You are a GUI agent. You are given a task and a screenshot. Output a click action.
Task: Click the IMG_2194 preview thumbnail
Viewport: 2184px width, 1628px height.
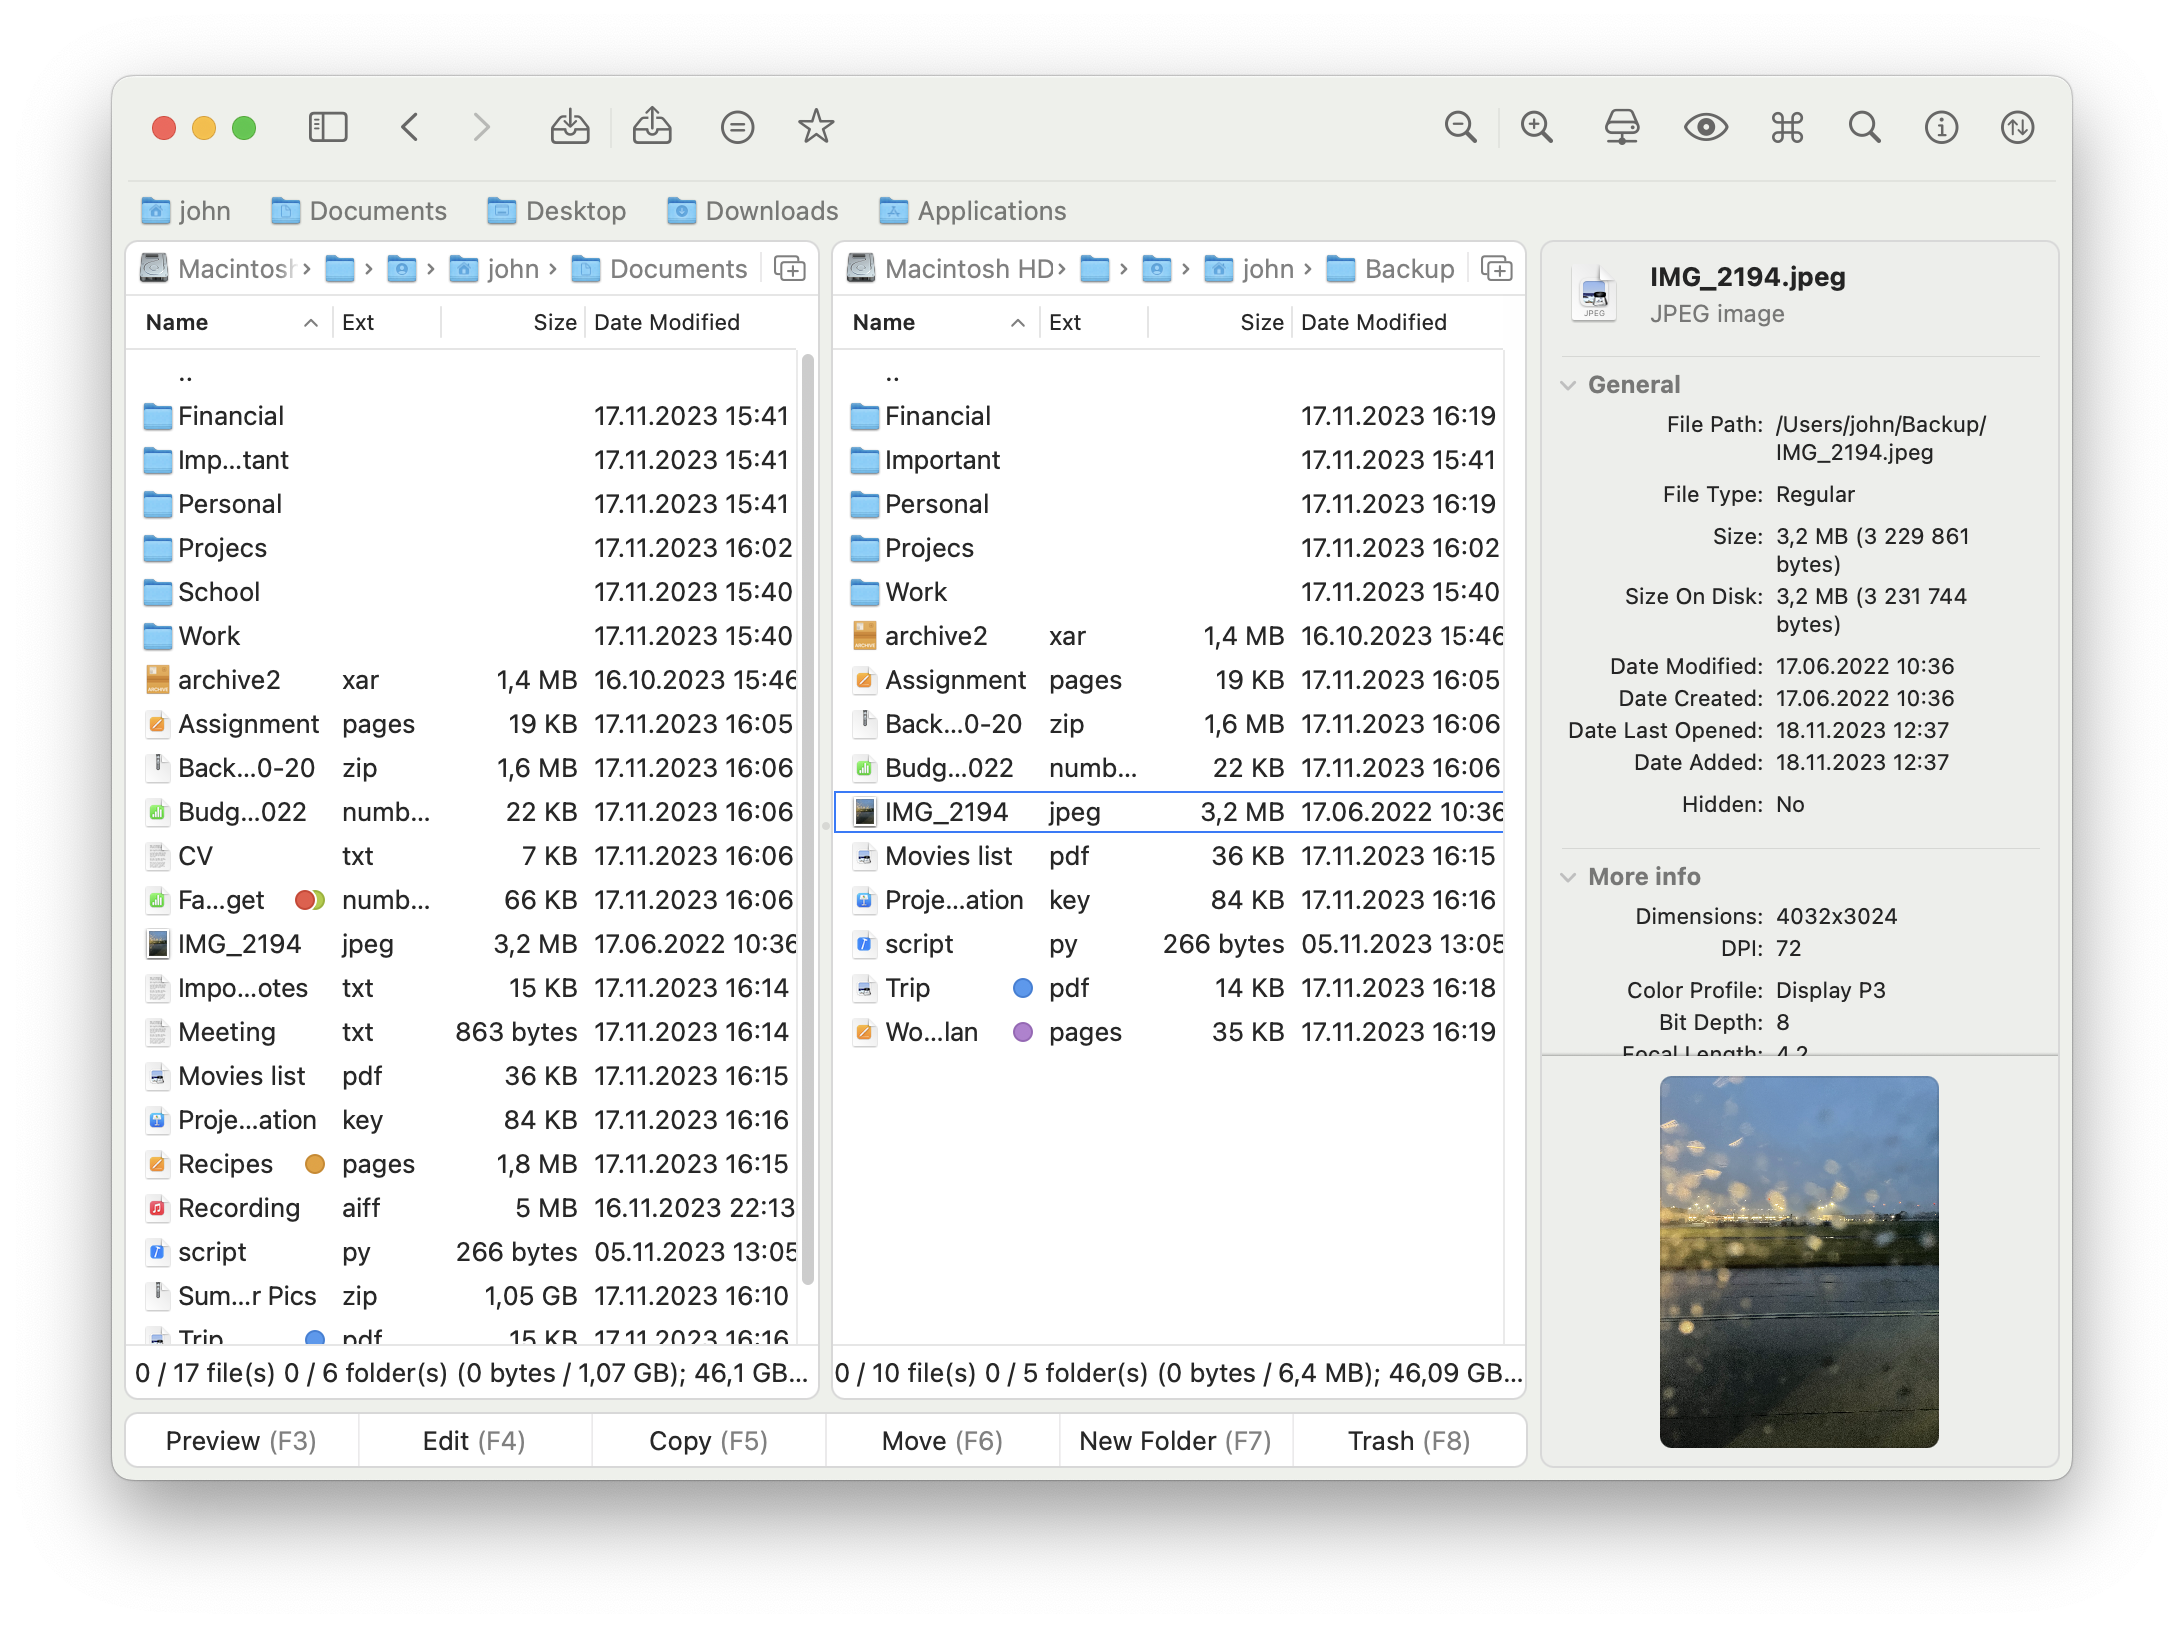(1797, 1258)
